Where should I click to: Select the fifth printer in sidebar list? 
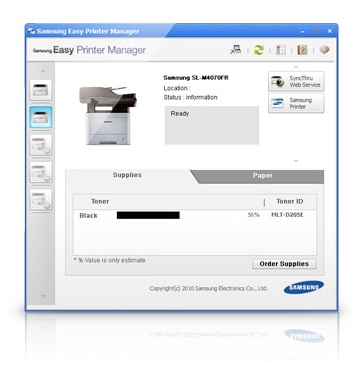click(x=41, y=200)
